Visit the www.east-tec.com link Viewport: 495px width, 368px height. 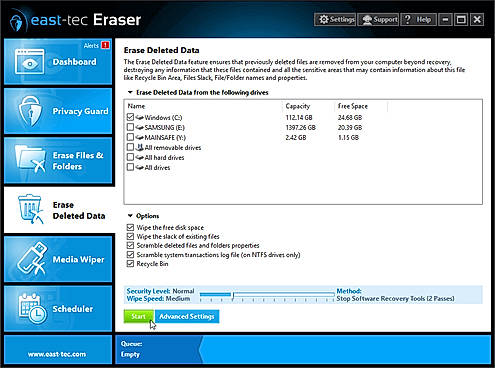coord(57,354)
